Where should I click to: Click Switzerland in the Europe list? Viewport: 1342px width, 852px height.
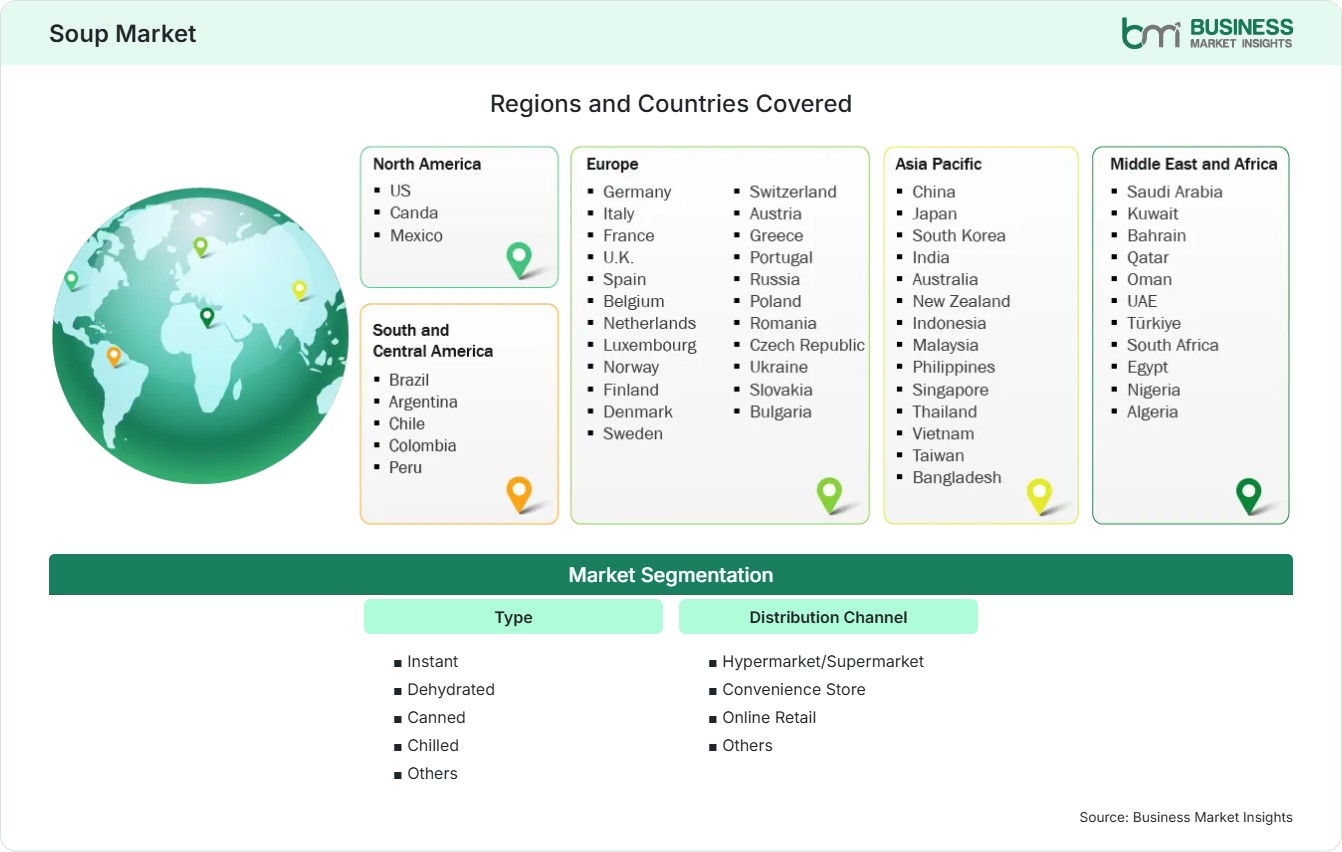(793, 192)
